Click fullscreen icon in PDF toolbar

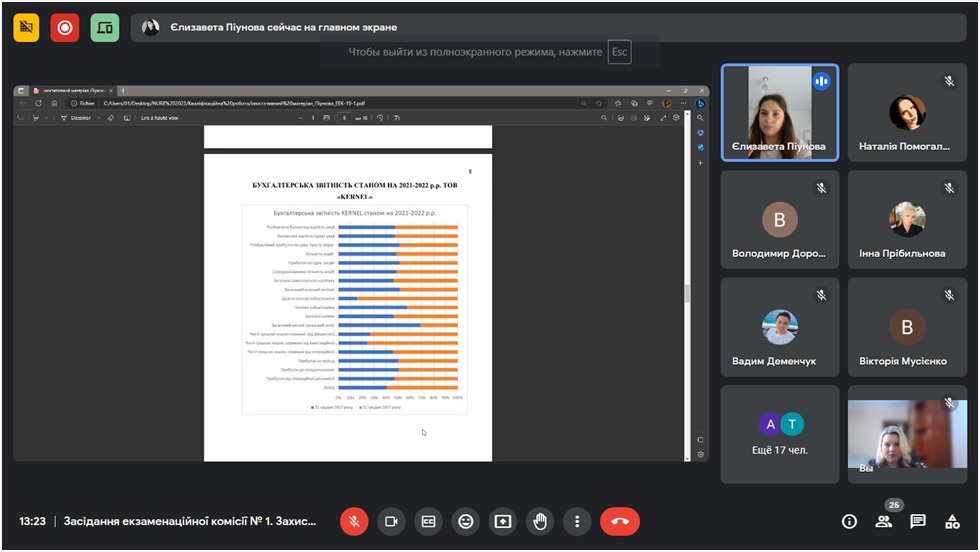(663, 118)
